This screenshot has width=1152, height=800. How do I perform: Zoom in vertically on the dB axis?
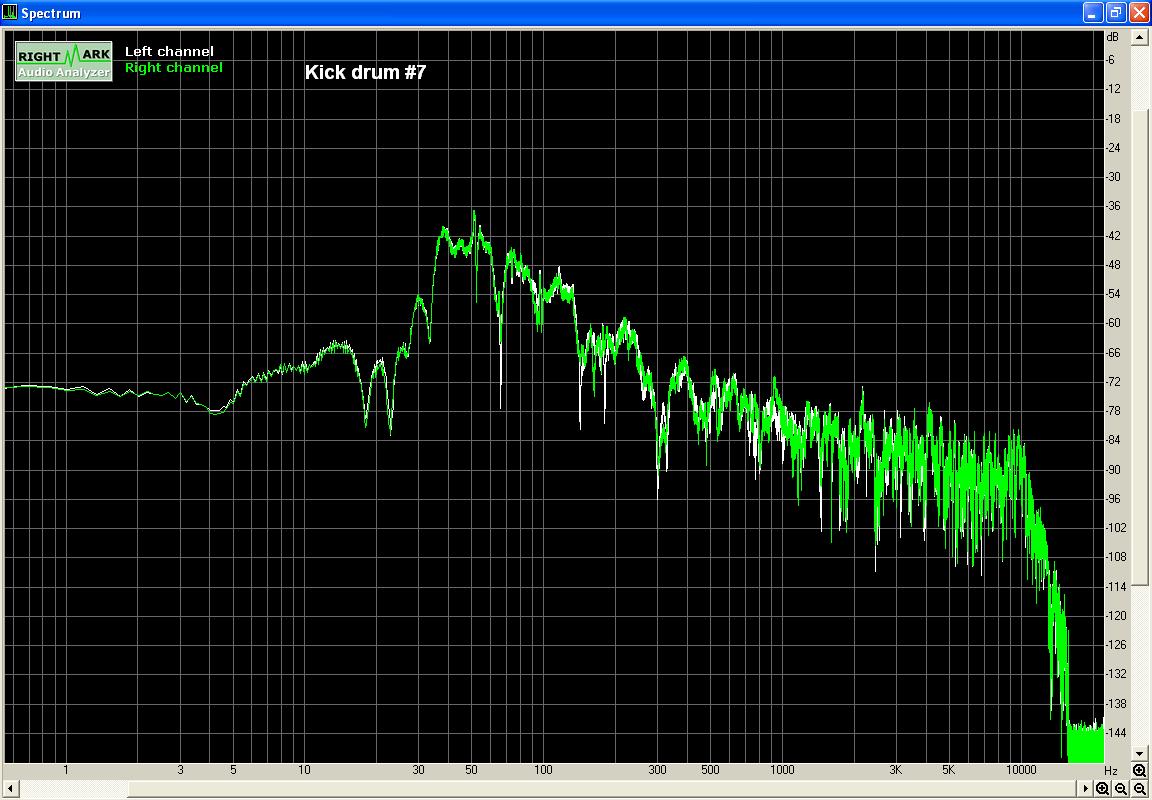coord(1139,771)
